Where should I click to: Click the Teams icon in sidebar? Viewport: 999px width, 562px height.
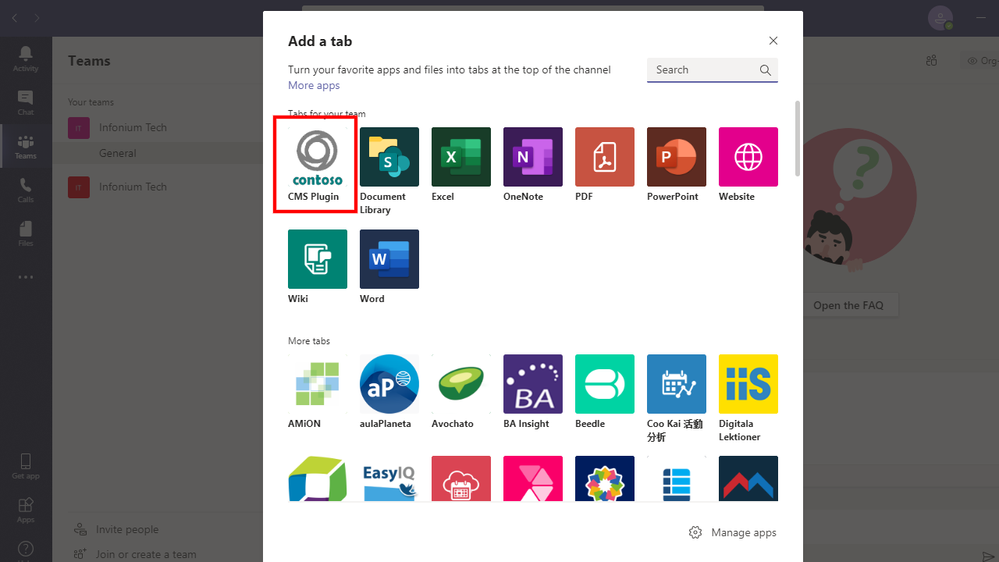tap(25, 147)
